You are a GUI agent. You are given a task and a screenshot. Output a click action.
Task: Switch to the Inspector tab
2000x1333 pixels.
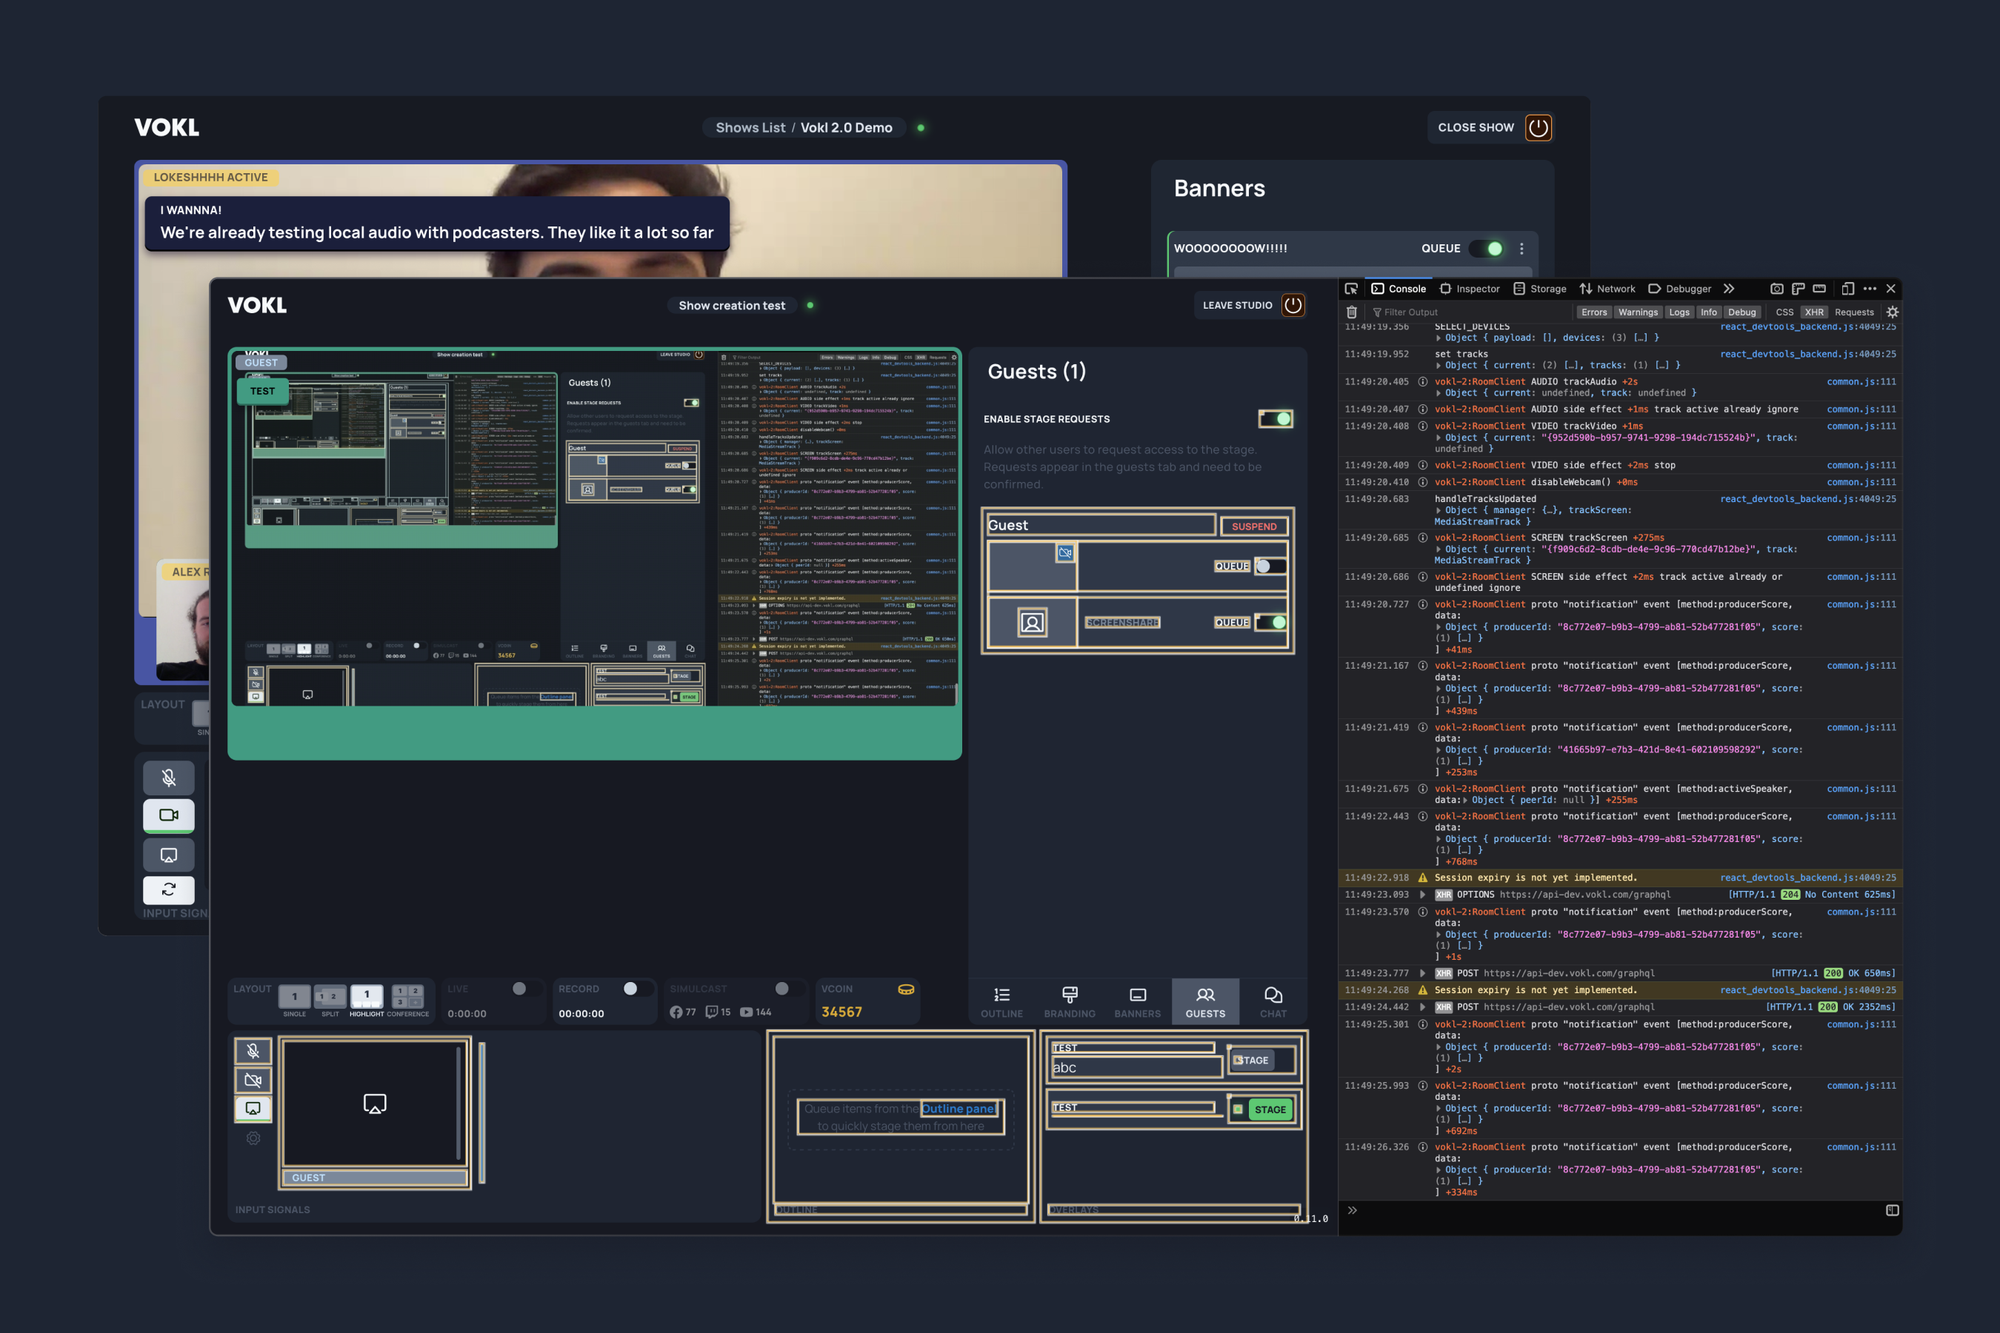1469,289
